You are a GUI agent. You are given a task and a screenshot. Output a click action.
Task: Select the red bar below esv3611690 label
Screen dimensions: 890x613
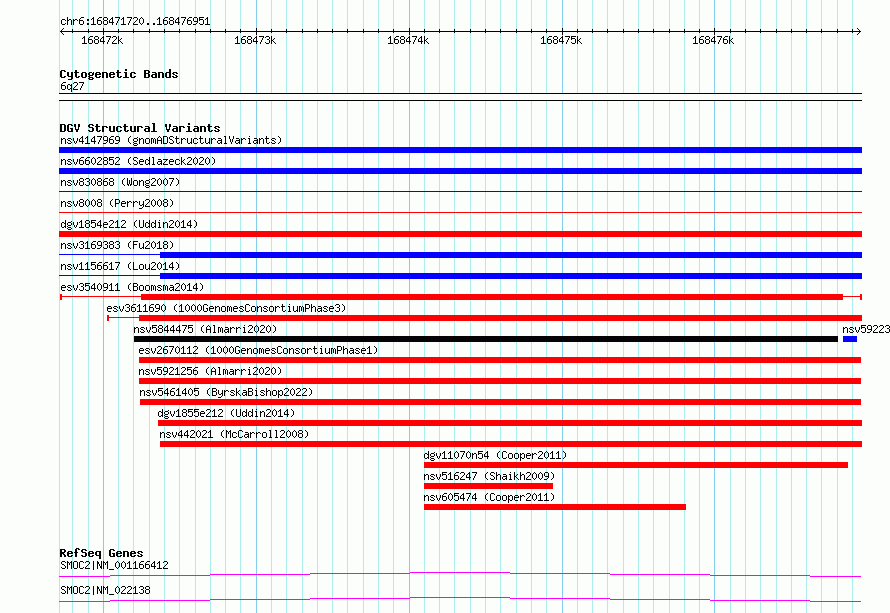click(500, 318)
